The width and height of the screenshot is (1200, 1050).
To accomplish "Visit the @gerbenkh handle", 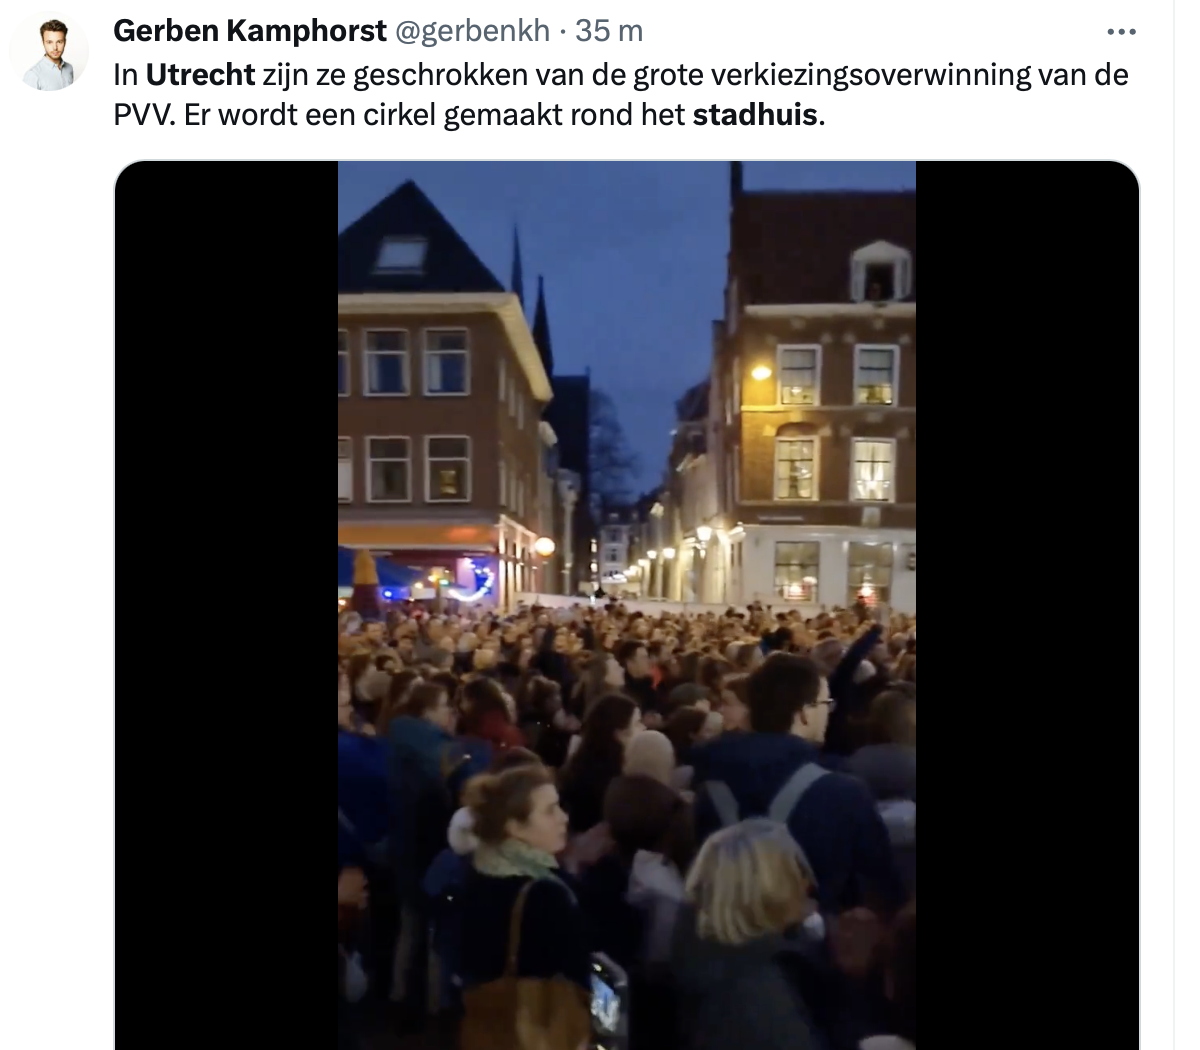I will [473, 31].
